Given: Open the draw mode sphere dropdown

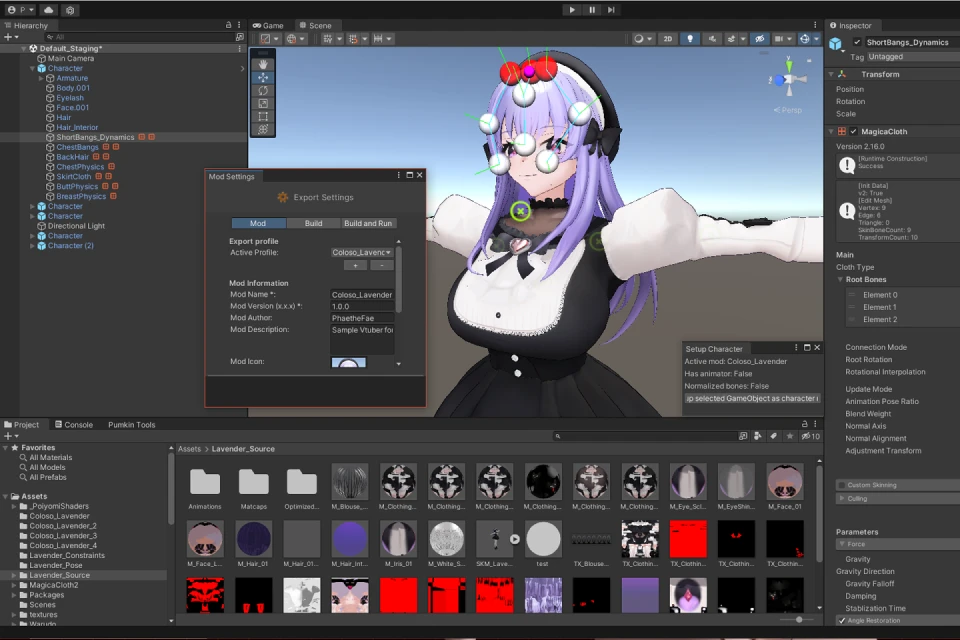Looking at the screenshot, I should point(642,39).
